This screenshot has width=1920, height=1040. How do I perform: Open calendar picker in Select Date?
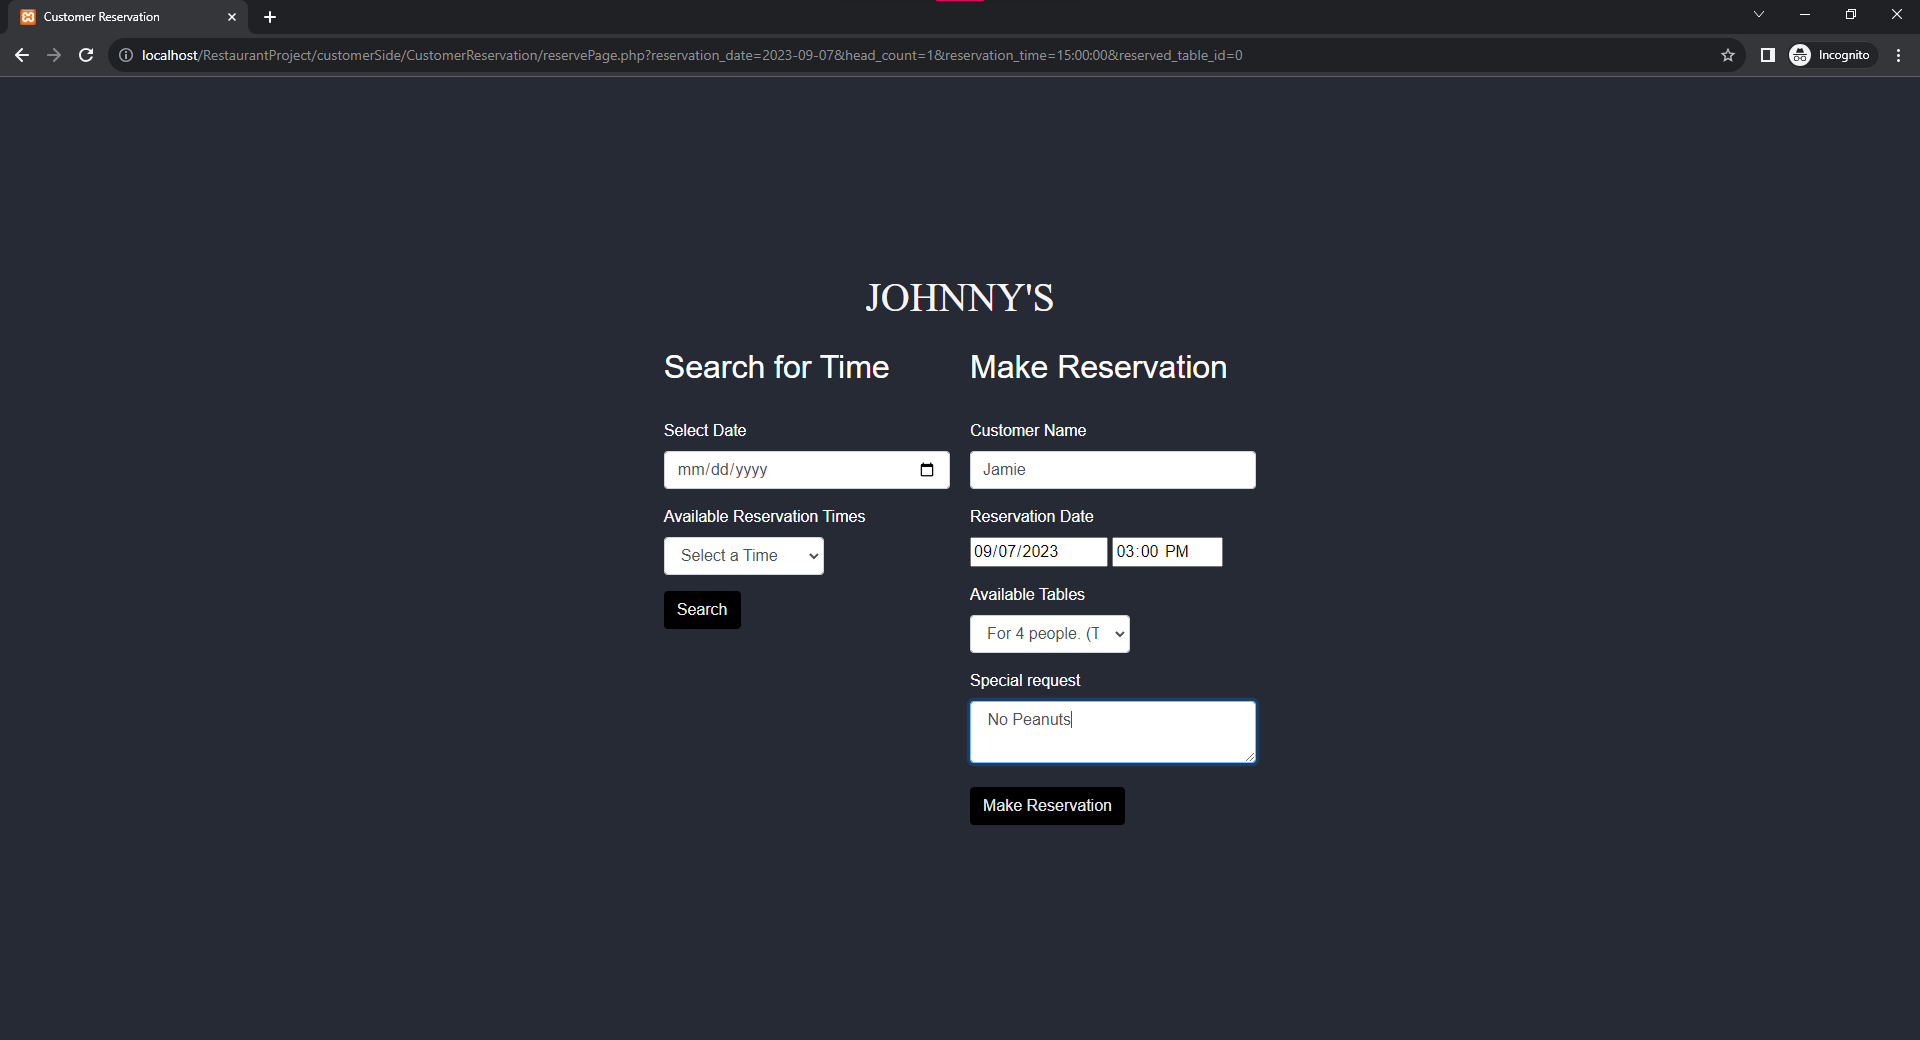pos(926,470)
